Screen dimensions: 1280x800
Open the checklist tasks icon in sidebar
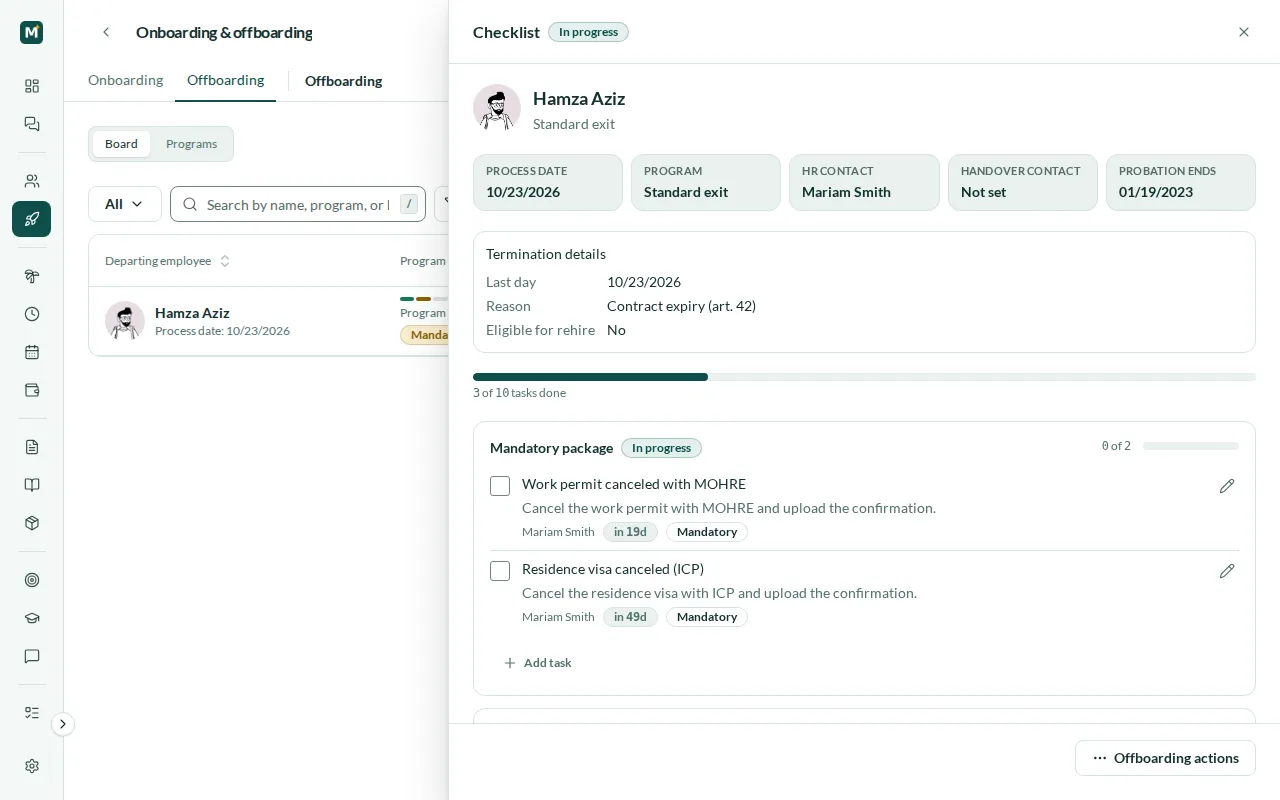[x=32, y=713]
